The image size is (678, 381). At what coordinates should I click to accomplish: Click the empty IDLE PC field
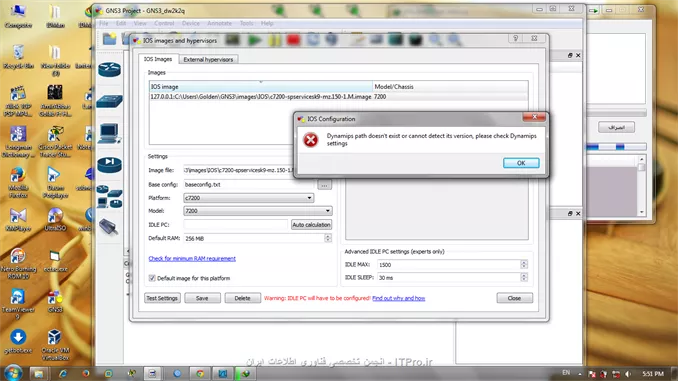click(x=236, y=225)
